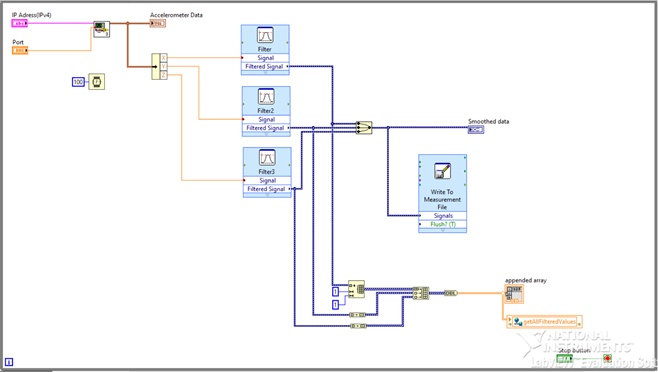Screen dimensions: 658x372
Task: Select the IP Adress(IPv4) string control terminal
Action: click(19, 24)
